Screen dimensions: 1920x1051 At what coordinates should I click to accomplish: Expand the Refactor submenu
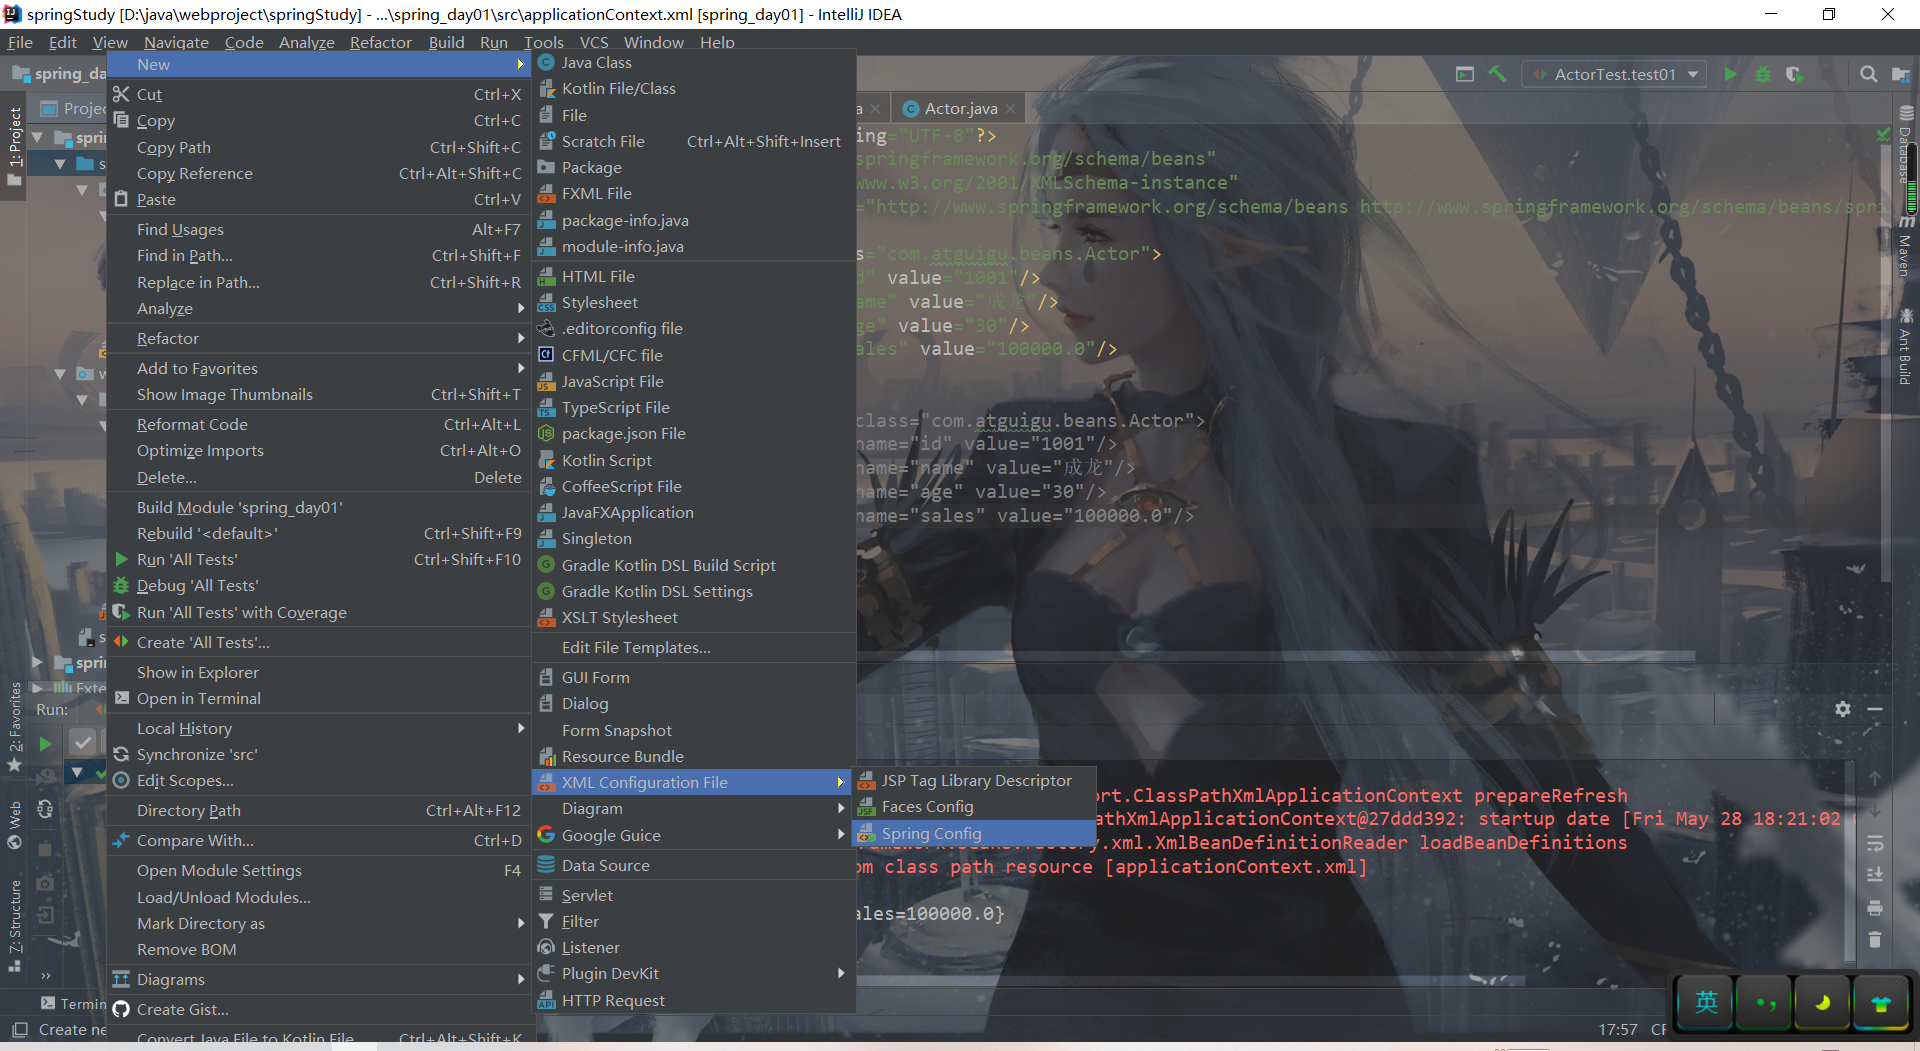pos(319,338)
